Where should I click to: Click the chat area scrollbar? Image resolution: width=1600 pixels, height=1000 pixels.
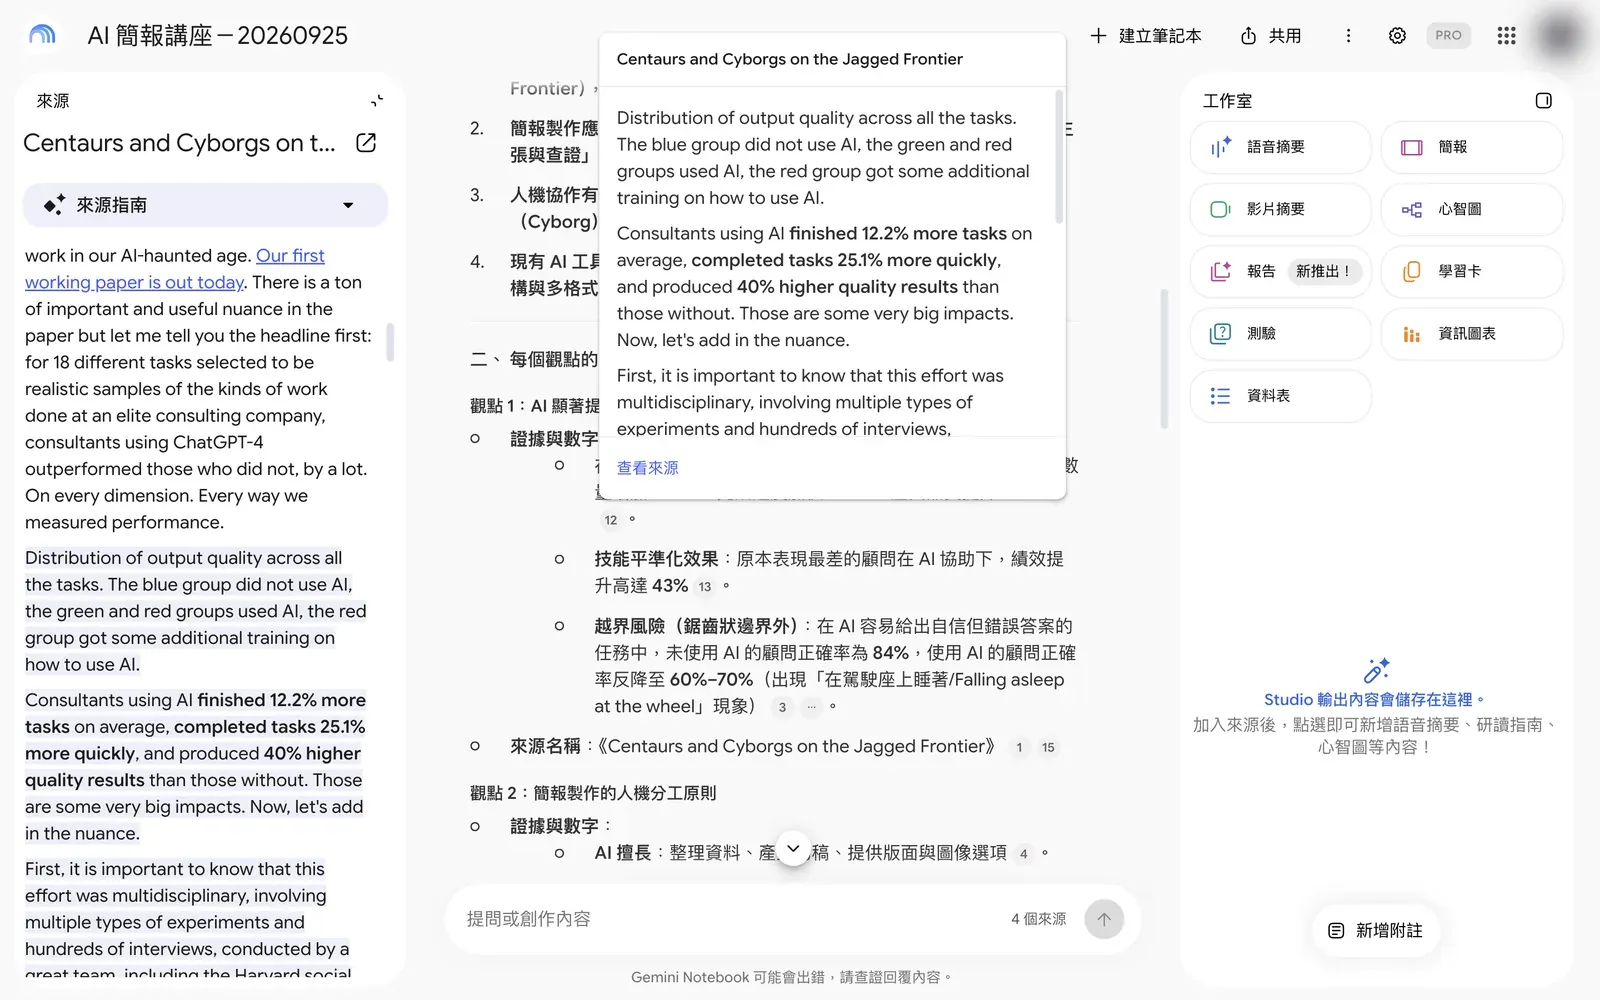(x=1164, y=358)
